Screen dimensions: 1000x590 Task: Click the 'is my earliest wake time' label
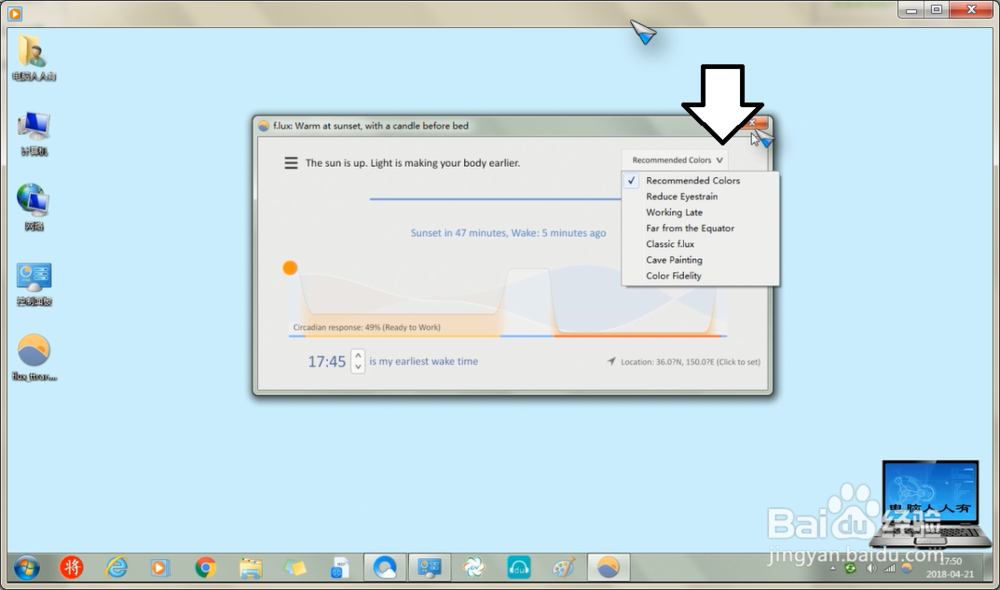[423, 361]
